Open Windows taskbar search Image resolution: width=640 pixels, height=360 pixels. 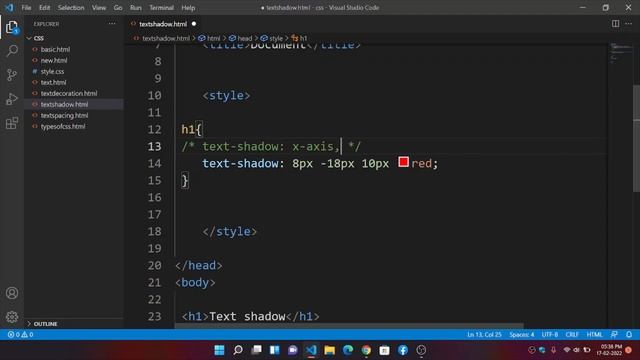click(238, 350)
